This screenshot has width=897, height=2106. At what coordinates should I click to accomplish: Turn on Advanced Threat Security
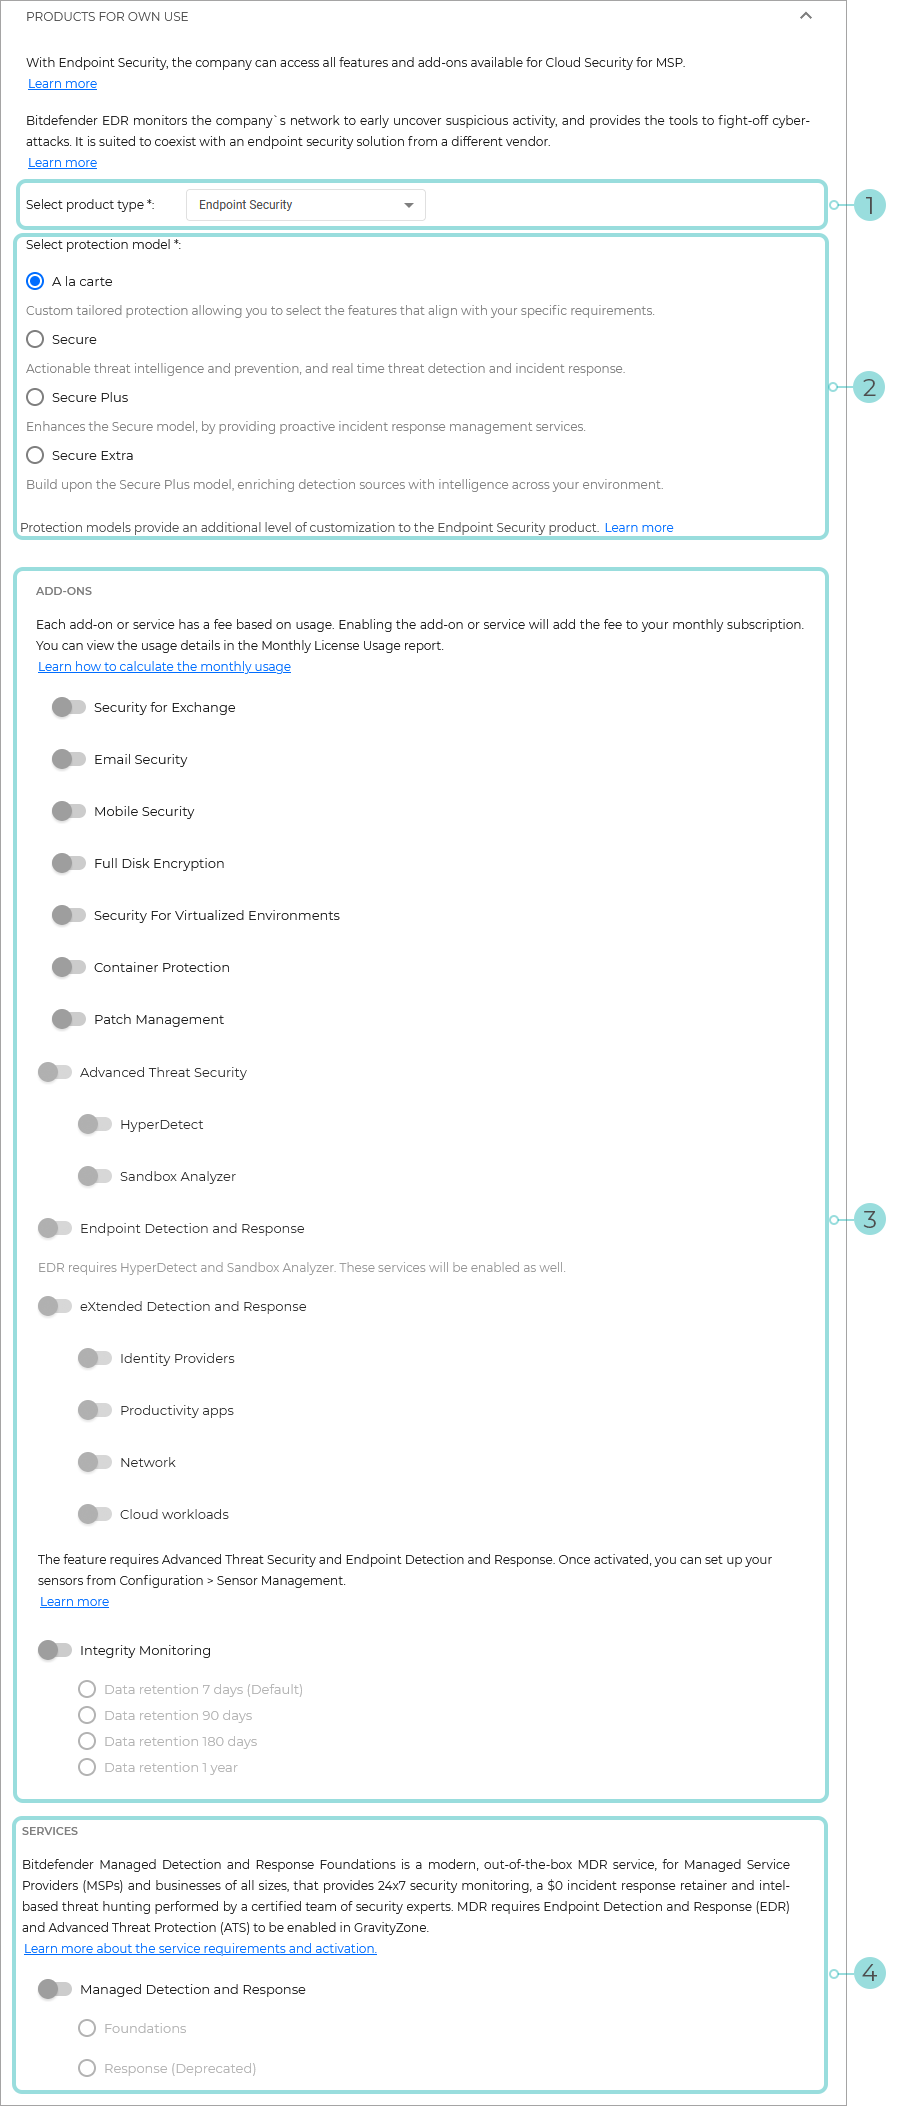click(x=56, y=1072)
